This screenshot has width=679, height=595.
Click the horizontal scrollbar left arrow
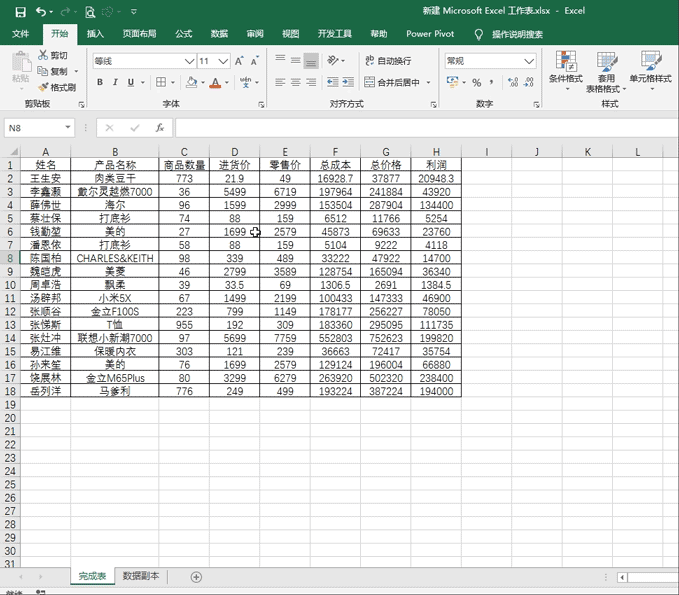[x=623, y=577]
